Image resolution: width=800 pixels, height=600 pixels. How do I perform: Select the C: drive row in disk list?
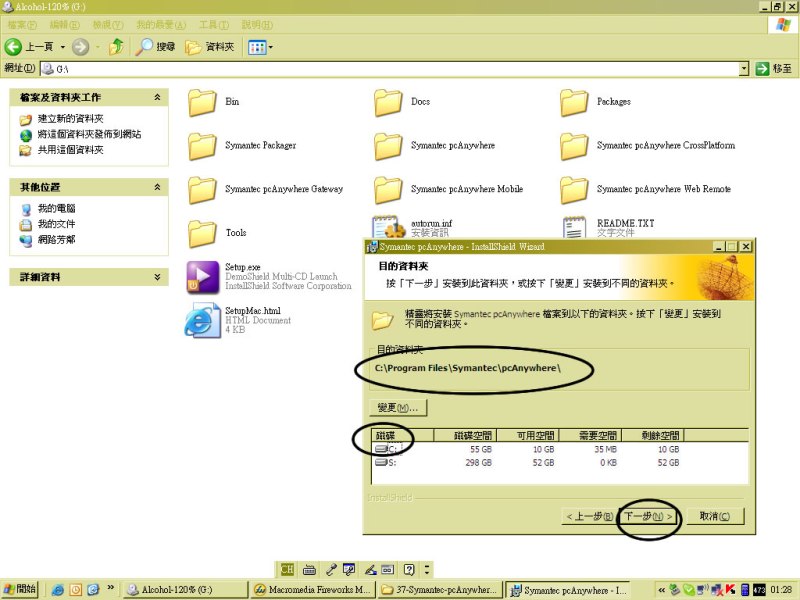(560, 449)
